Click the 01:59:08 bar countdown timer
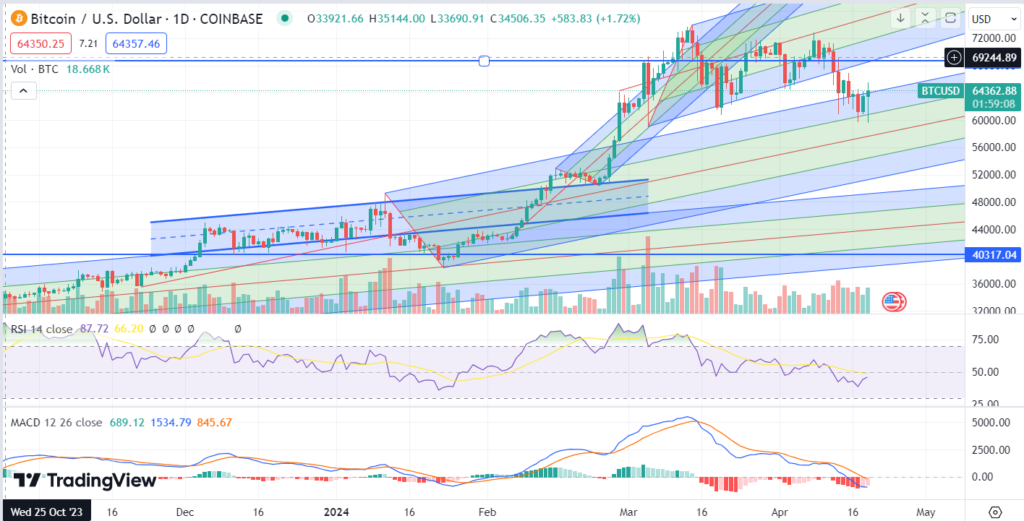The width and height of the screenshot is (1024, 521). (x=993, y=103)
